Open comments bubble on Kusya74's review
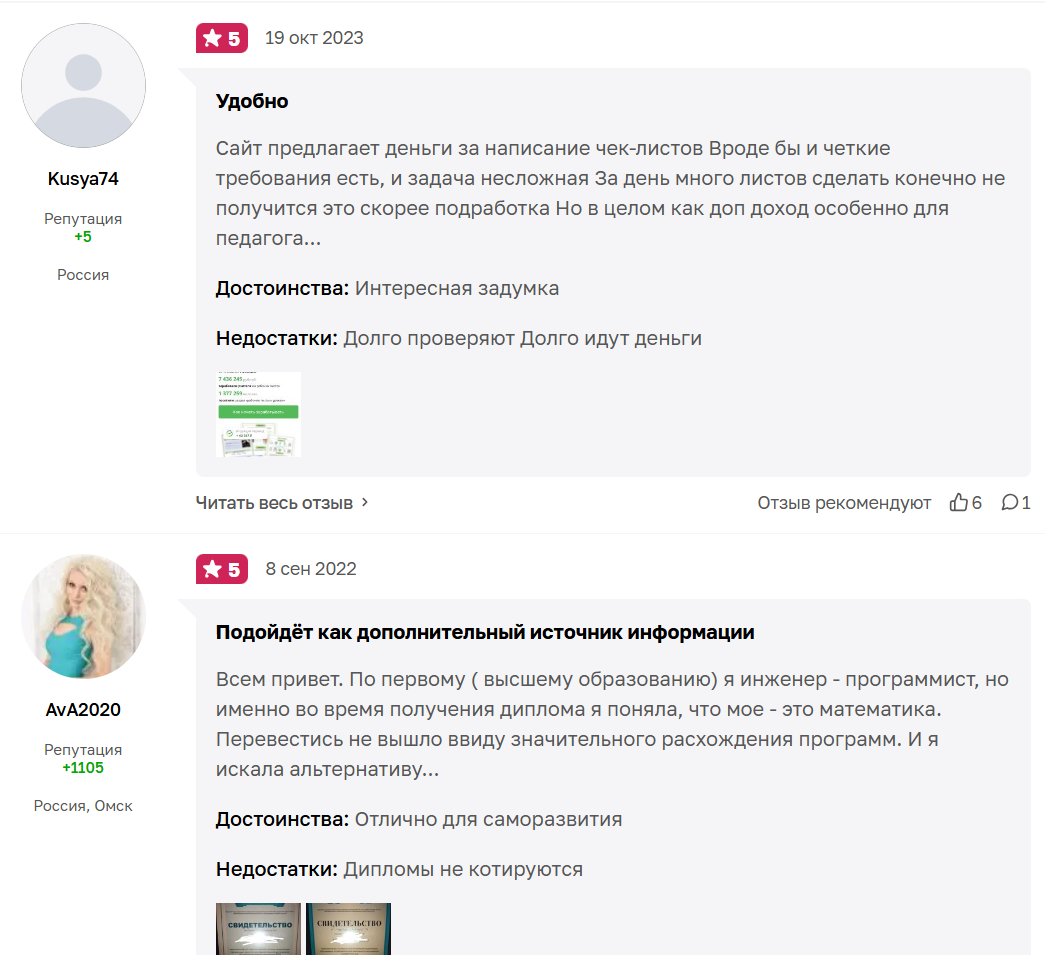The height and width of the screenshot is (955, 1045). [x=1010, y=503]
